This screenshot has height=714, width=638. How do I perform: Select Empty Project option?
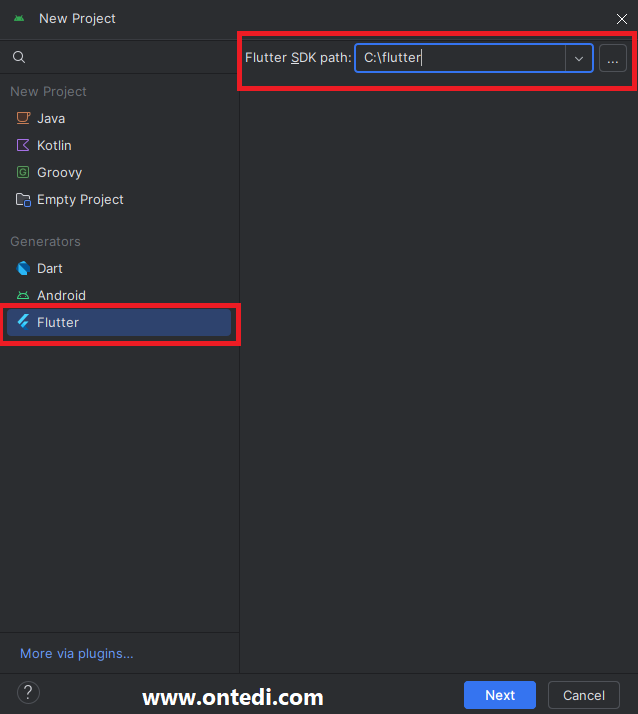coord(118,199)
